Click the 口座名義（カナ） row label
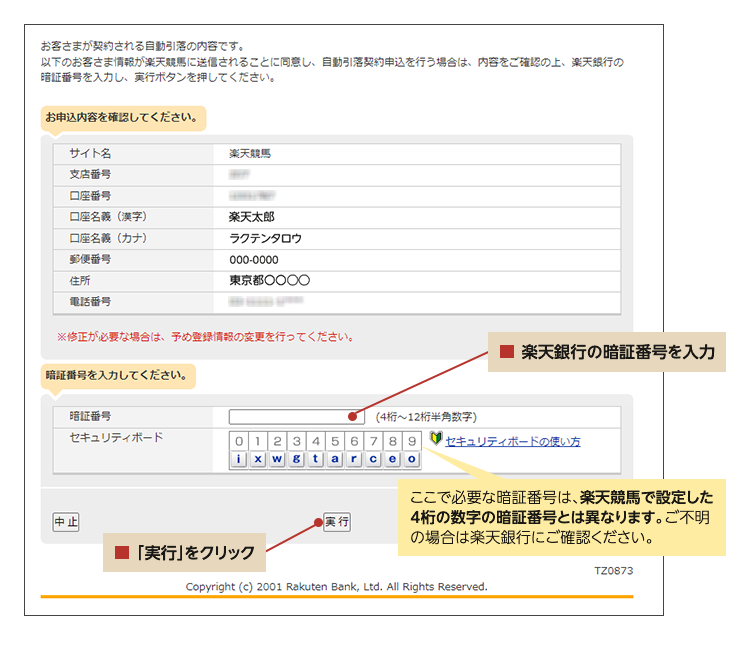 click(108, 238)
